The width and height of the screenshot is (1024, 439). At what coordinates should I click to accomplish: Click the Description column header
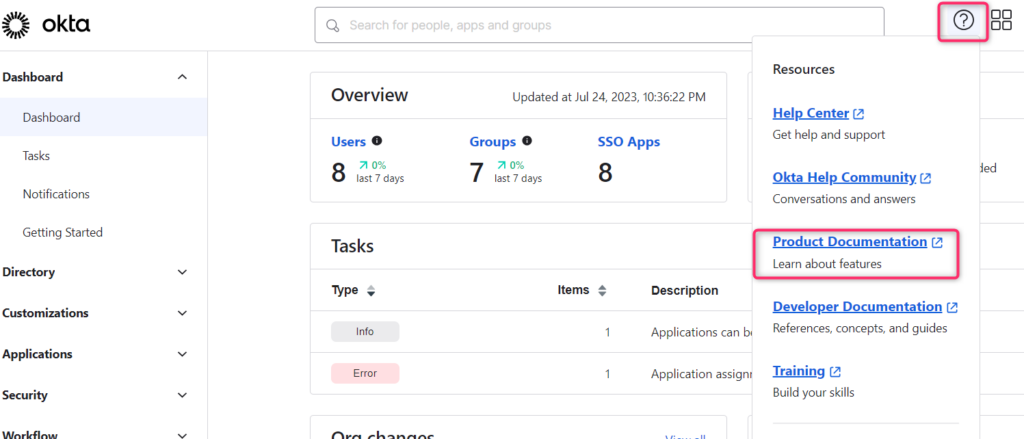point(684,290)
